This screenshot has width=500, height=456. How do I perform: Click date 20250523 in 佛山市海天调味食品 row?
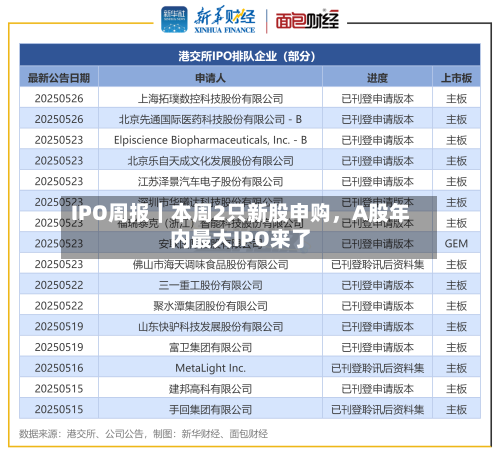(x=59, y=265)
